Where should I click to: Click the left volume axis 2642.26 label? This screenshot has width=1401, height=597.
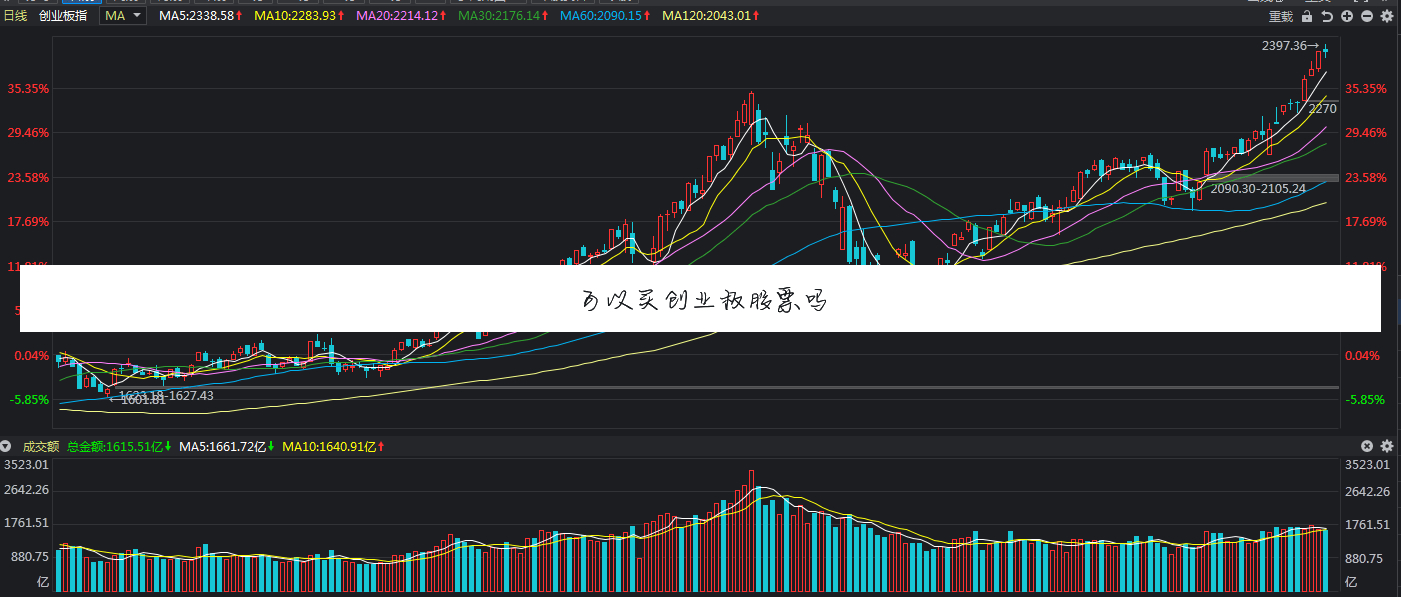(26, 491)
